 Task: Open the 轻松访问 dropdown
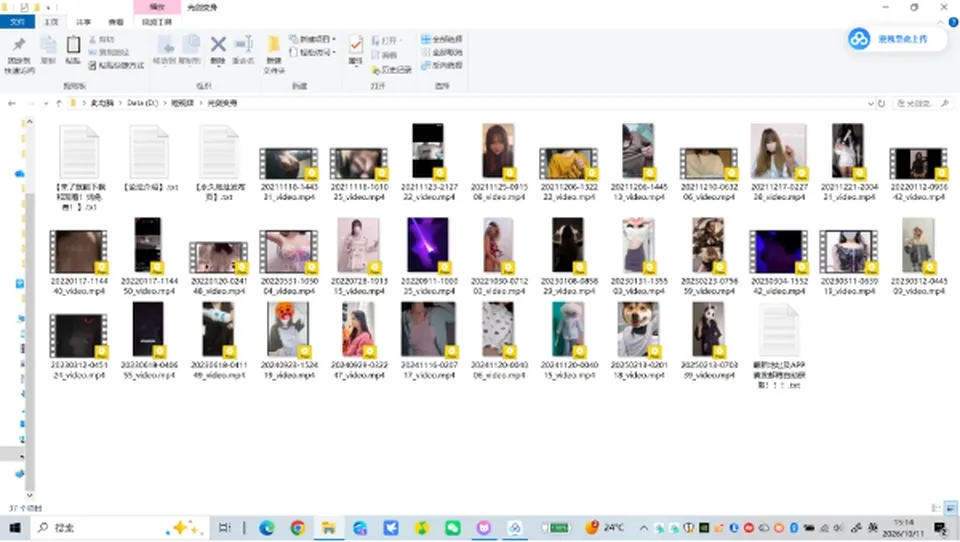tap(313, 52)
